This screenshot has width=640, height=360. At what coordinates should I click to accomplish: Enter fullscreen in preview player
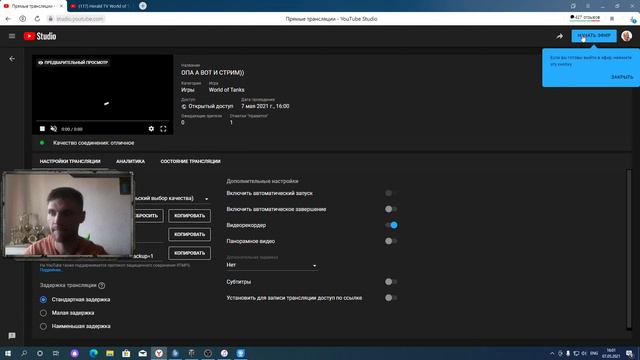click(x=163, y=129)
